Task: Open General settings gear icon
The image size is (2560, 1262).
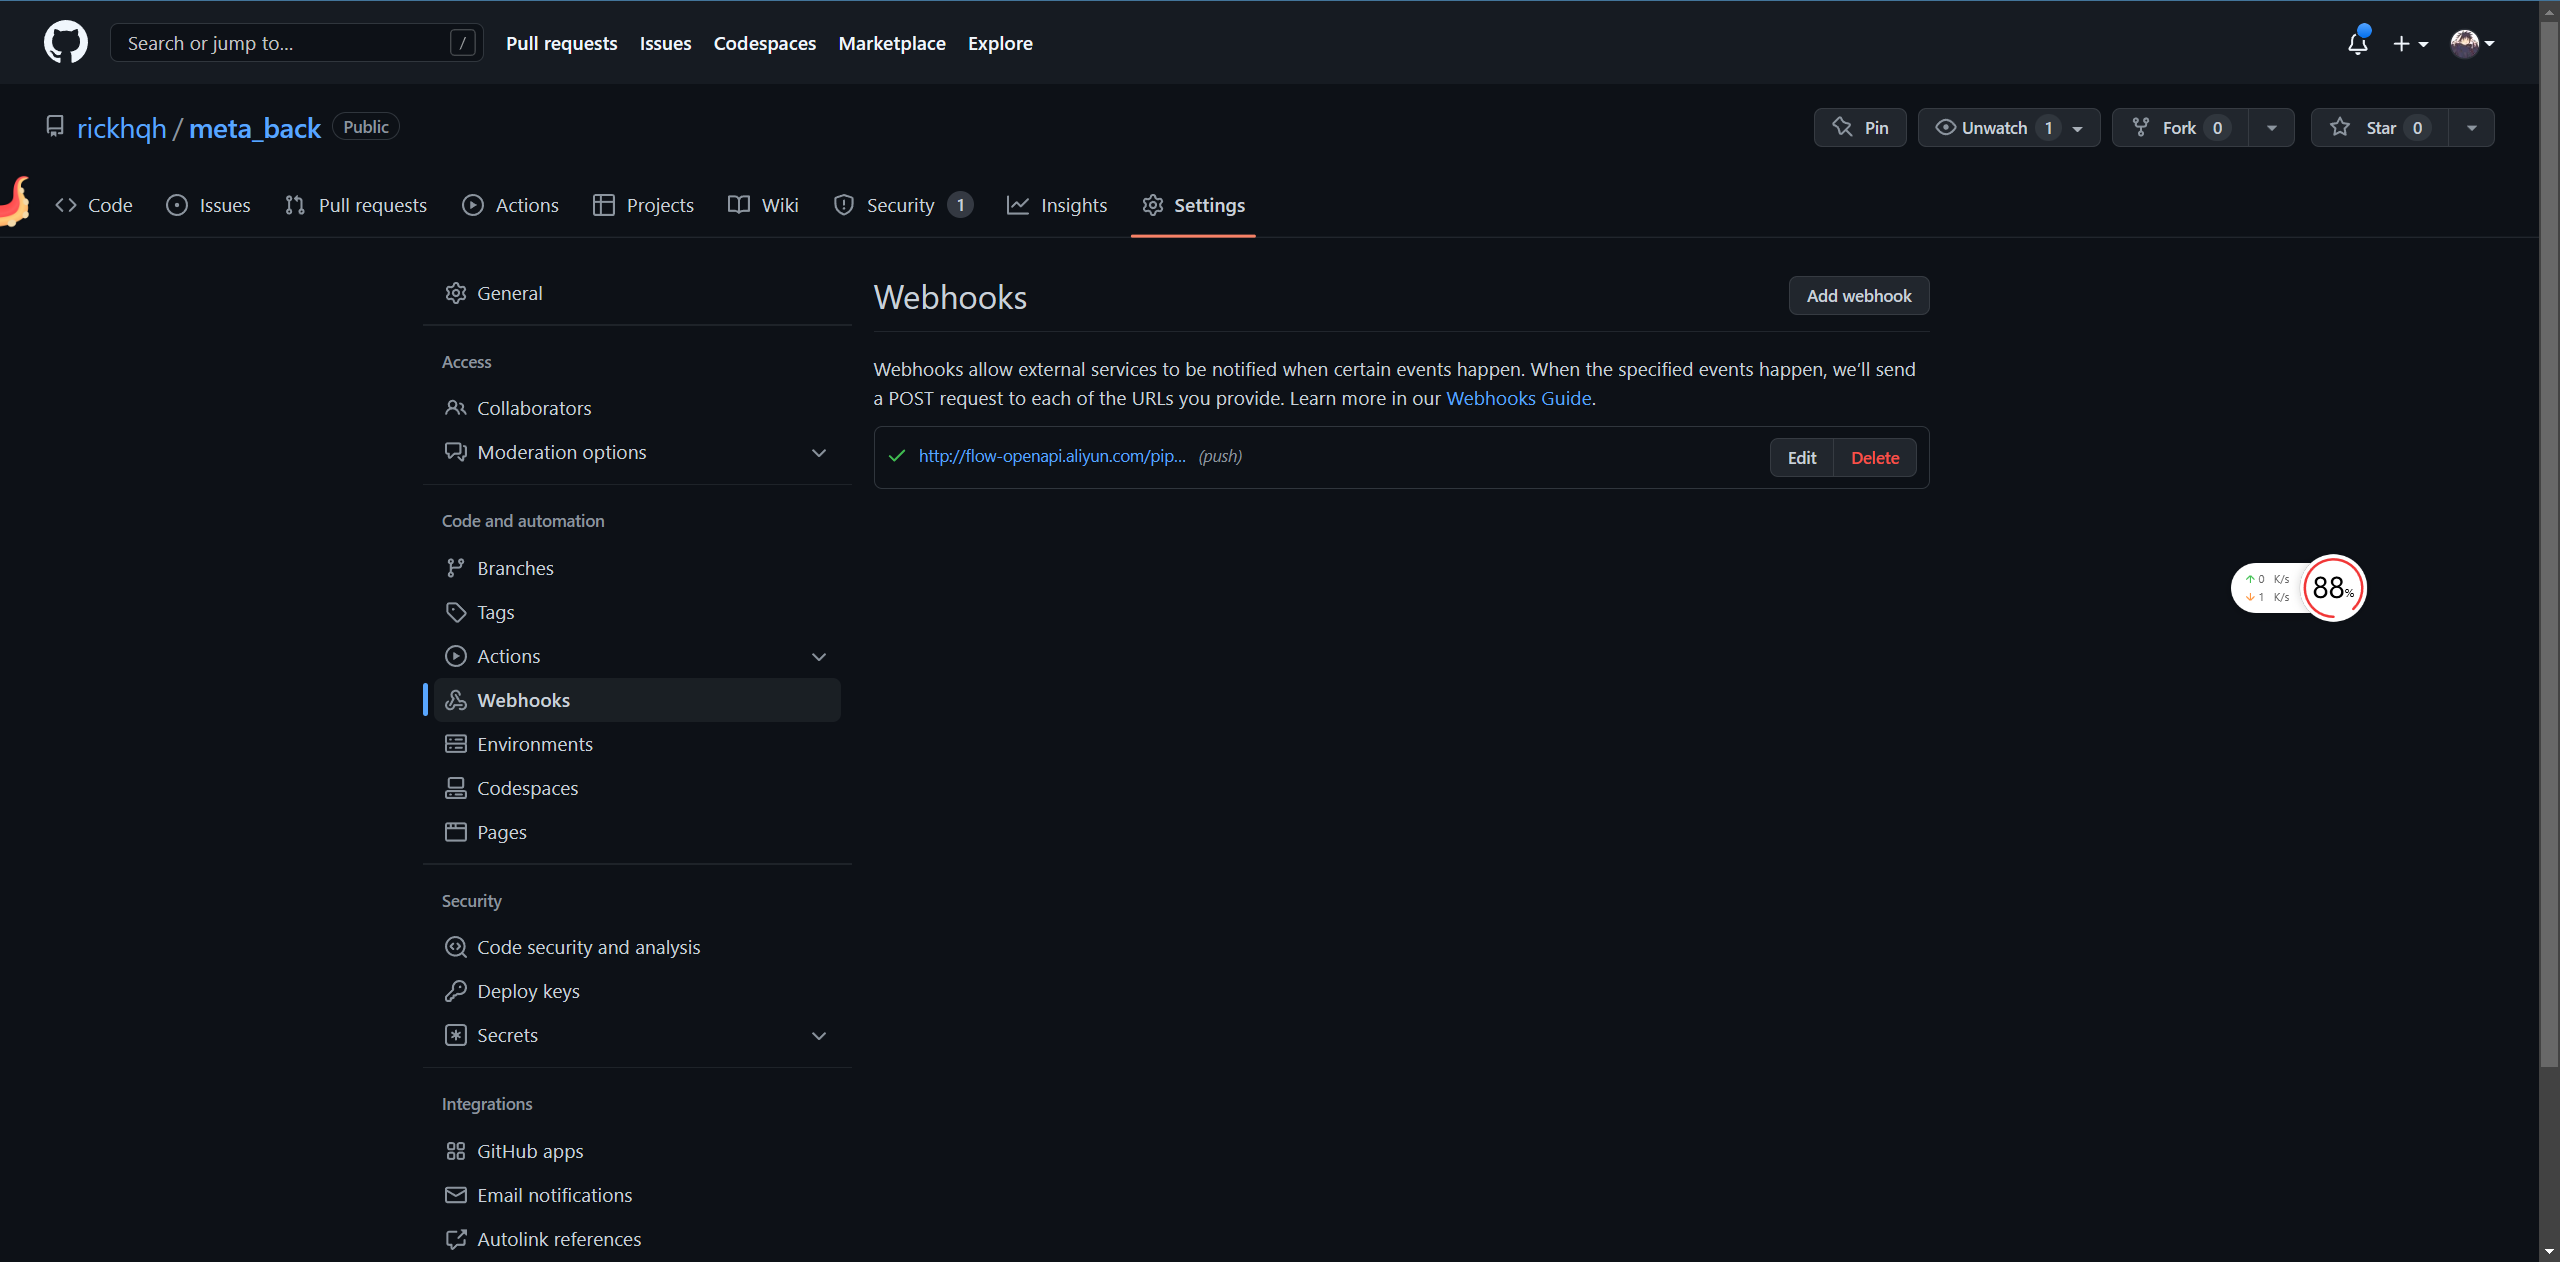Action: point(456,293)
